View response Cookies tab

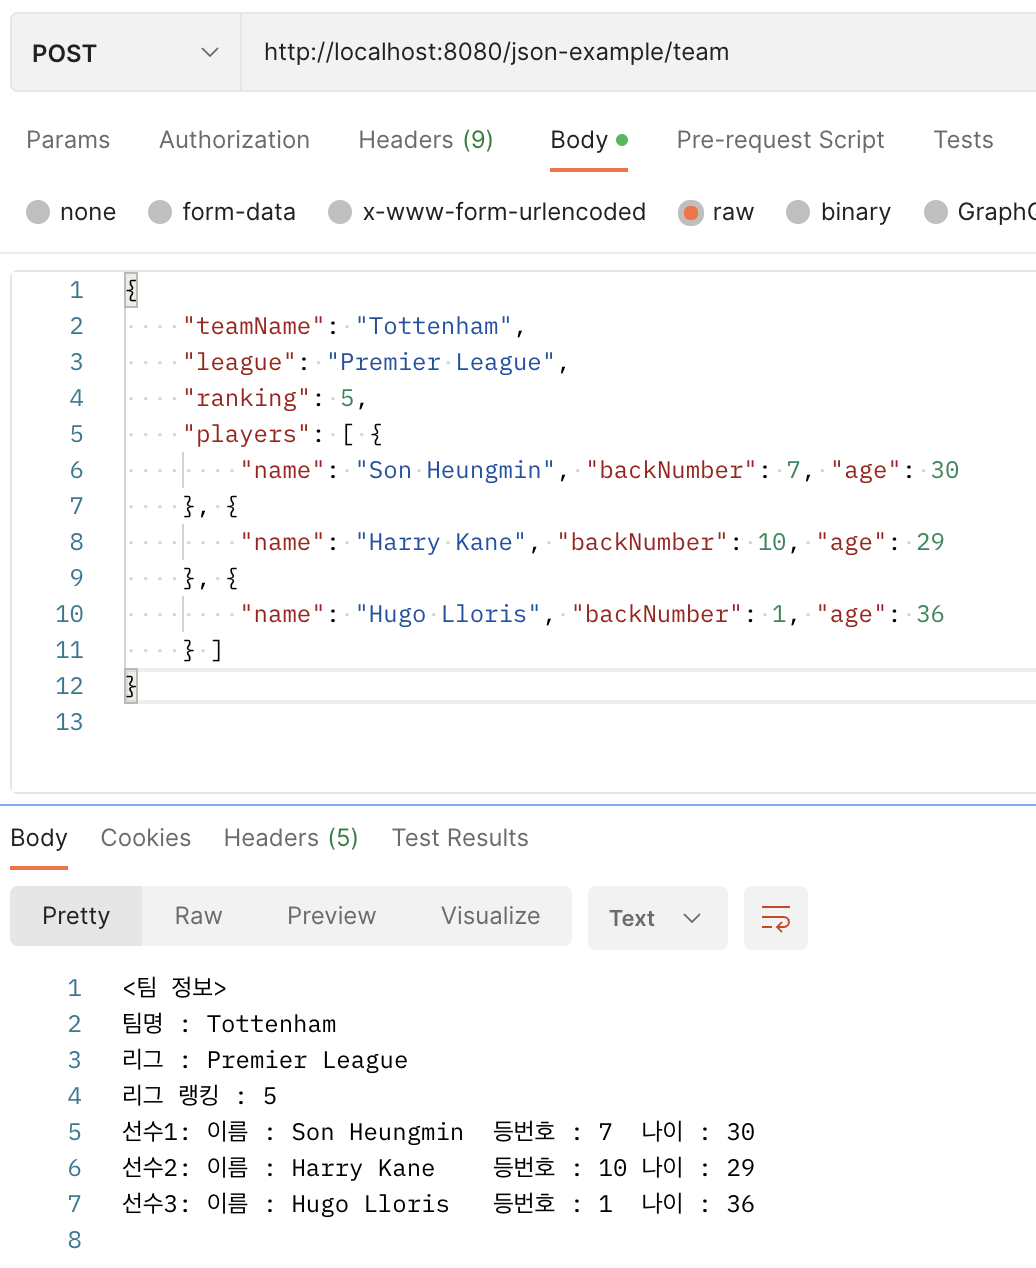click(x=145, y=838)
